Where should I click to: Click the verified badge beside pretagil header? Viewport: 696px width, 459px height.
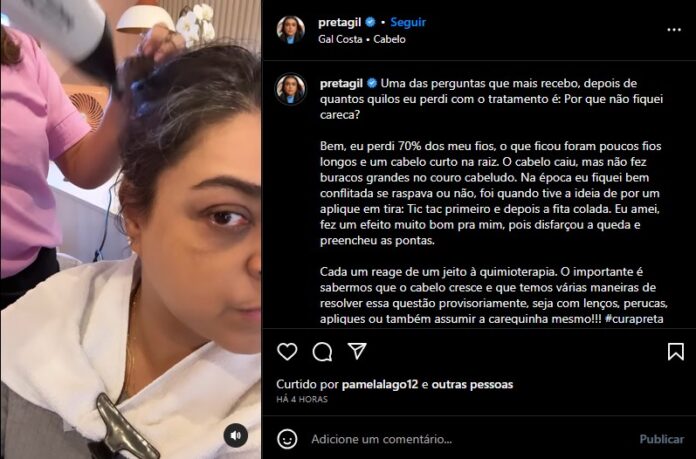[370, 22]
